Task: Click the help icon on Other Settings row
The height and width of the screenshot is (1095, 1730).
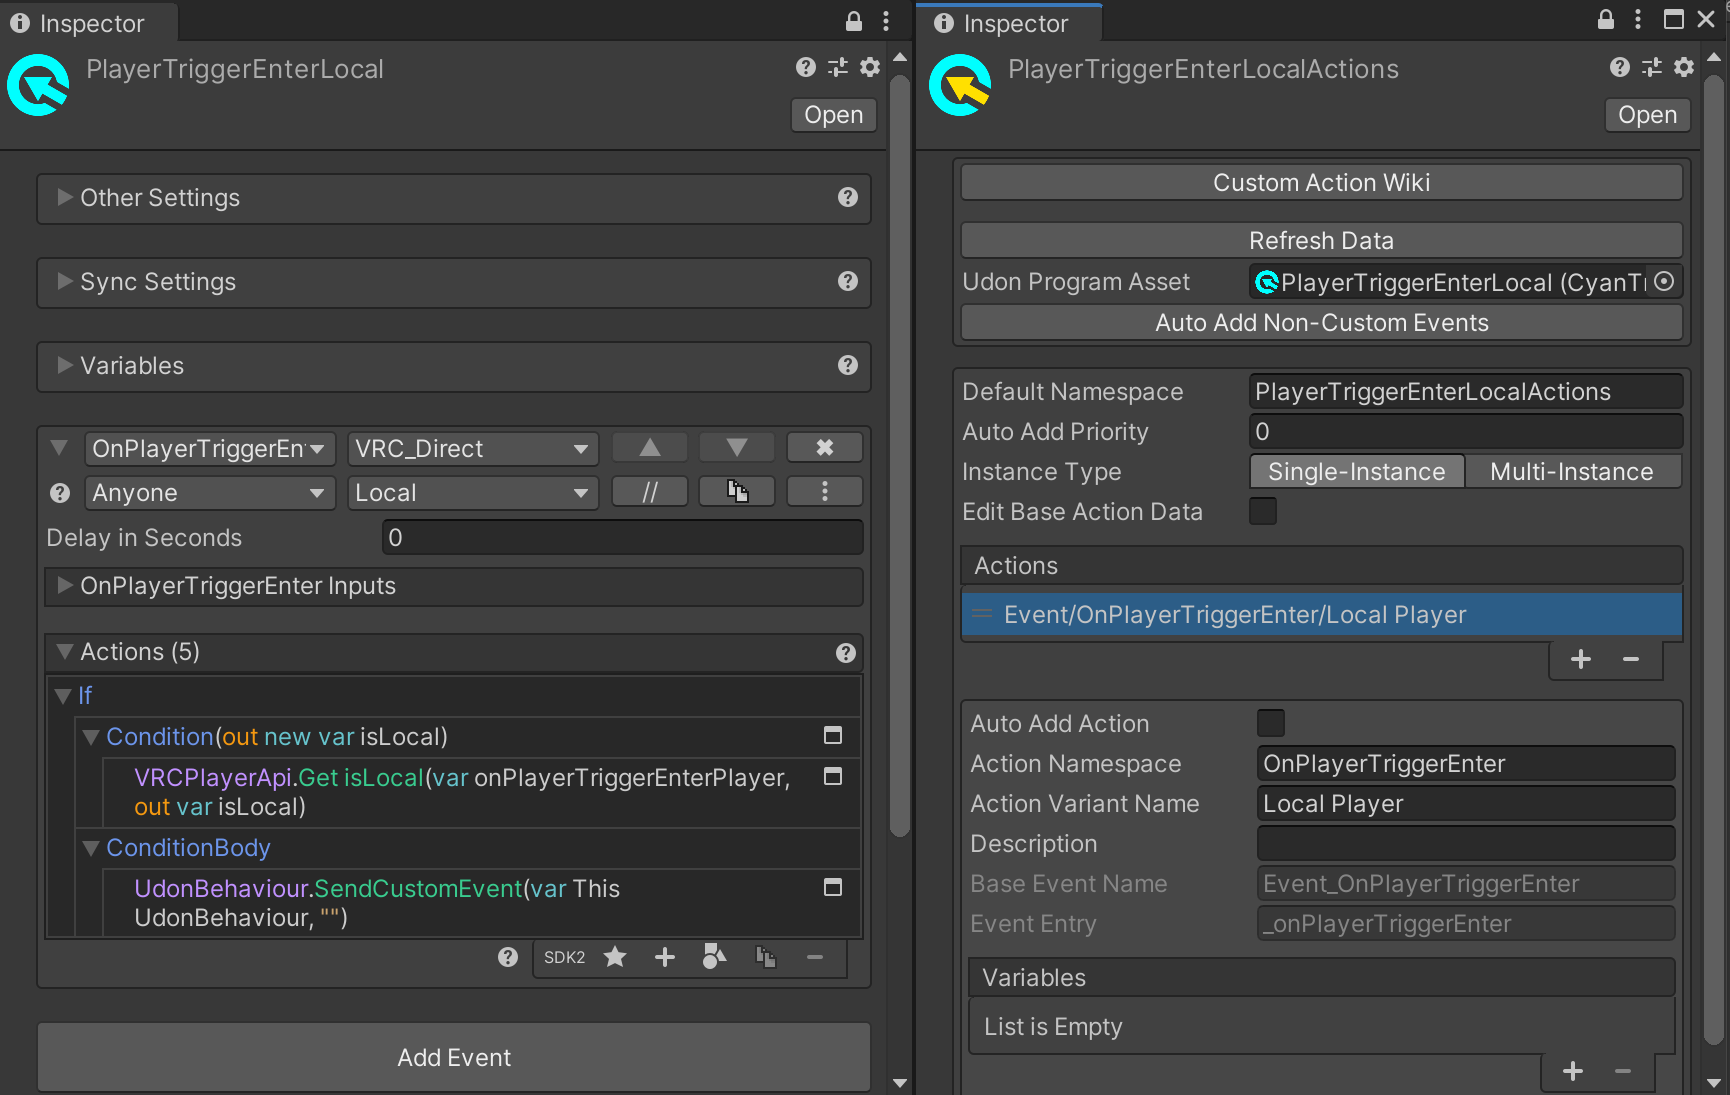Action: [848, 197]
